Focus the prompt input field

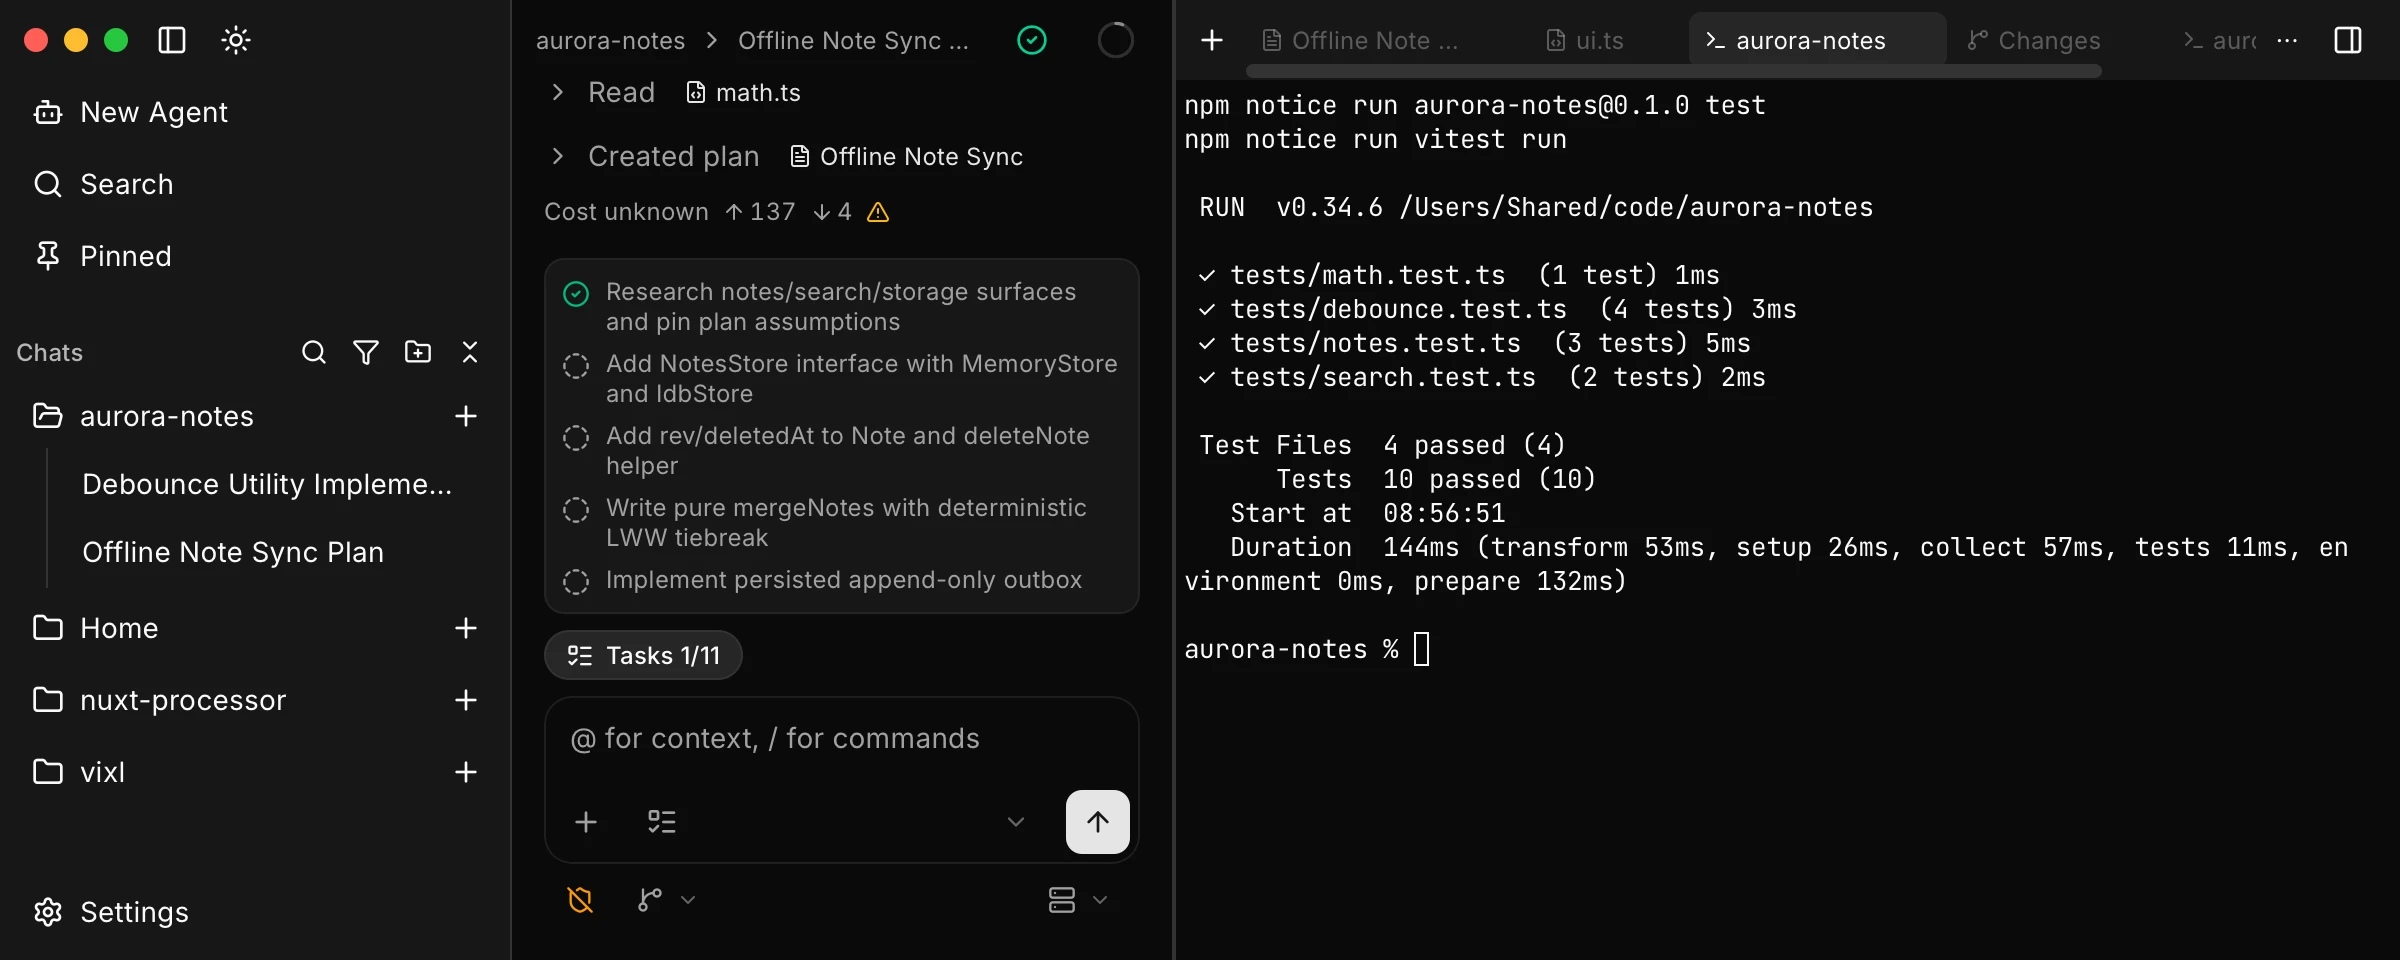pyautogui.click(x=840, y=739)
